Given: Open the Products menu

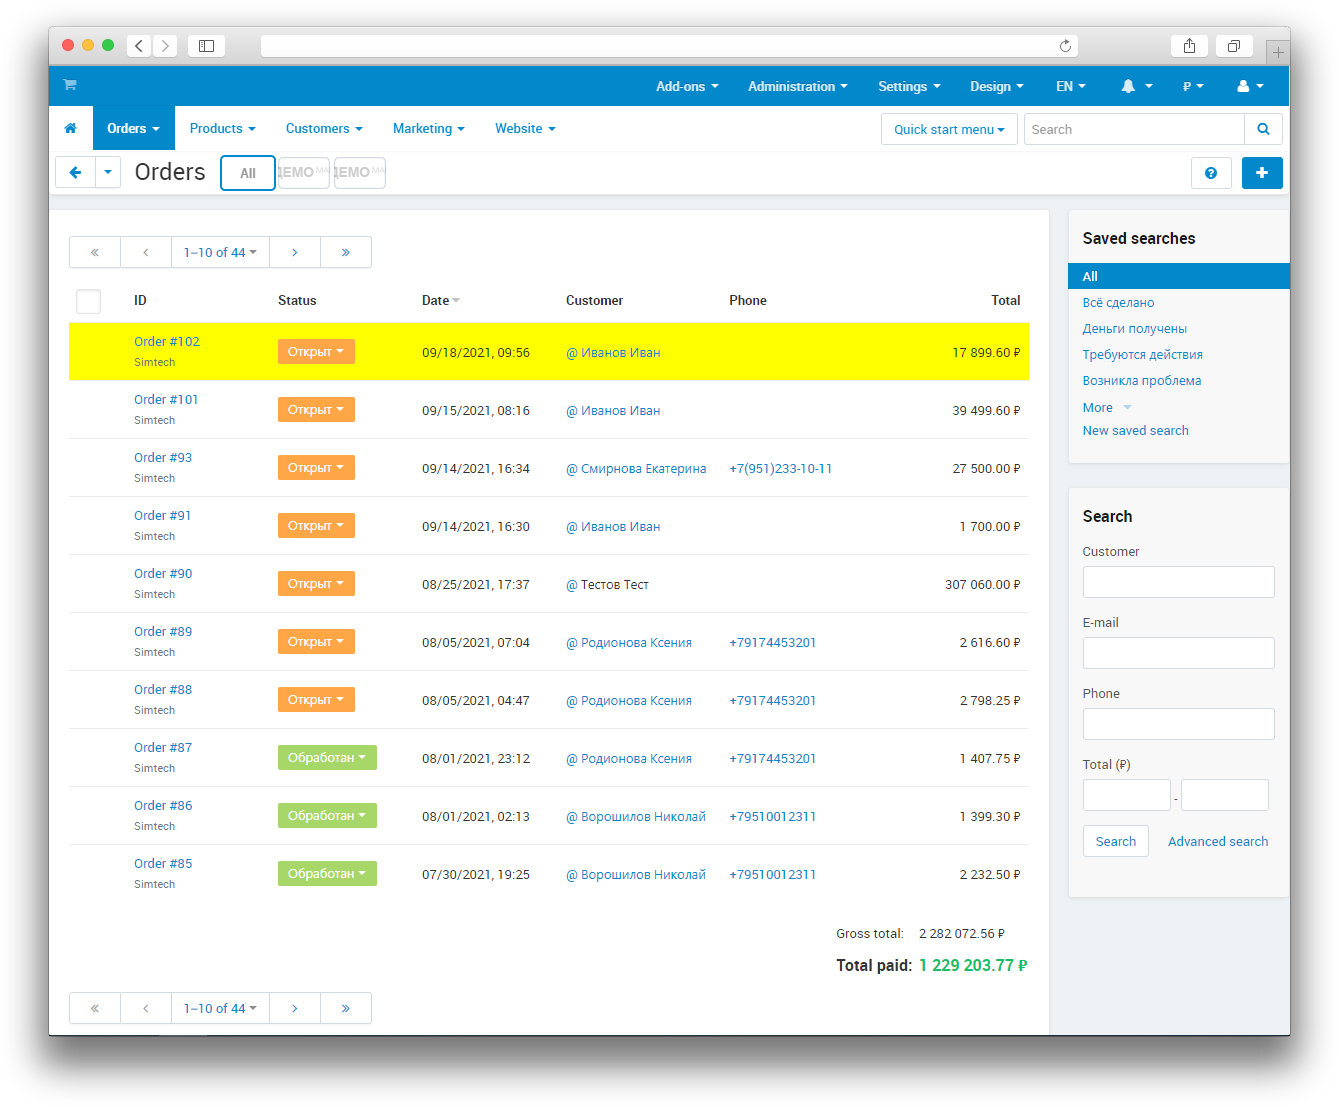Looking at the screenshot, I should pyautogui.click(x=222, y=129).
